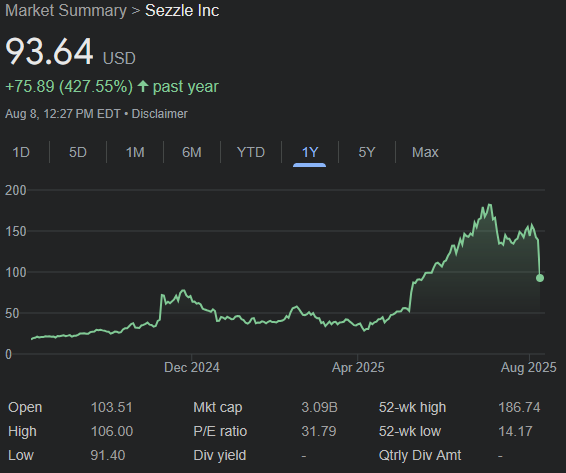This screenshot has width=566, height=473.
Task: Click the P/E ratio value 31.79
Action: [319, 431]
